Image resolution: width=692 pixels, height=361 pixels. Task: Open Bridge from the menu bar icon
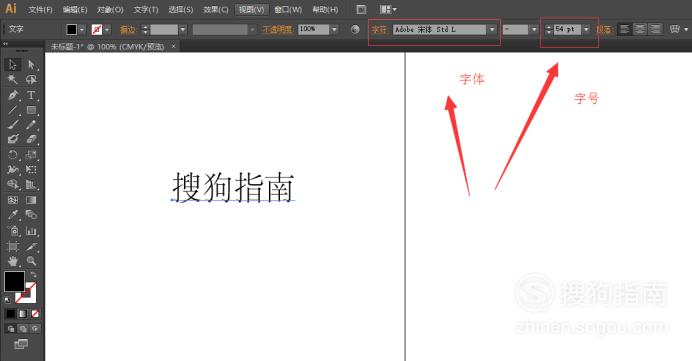(x=361, y=9)
